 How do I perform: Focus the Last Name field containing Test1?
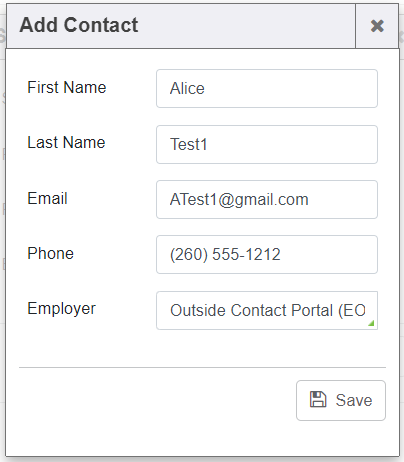point(267,144)
